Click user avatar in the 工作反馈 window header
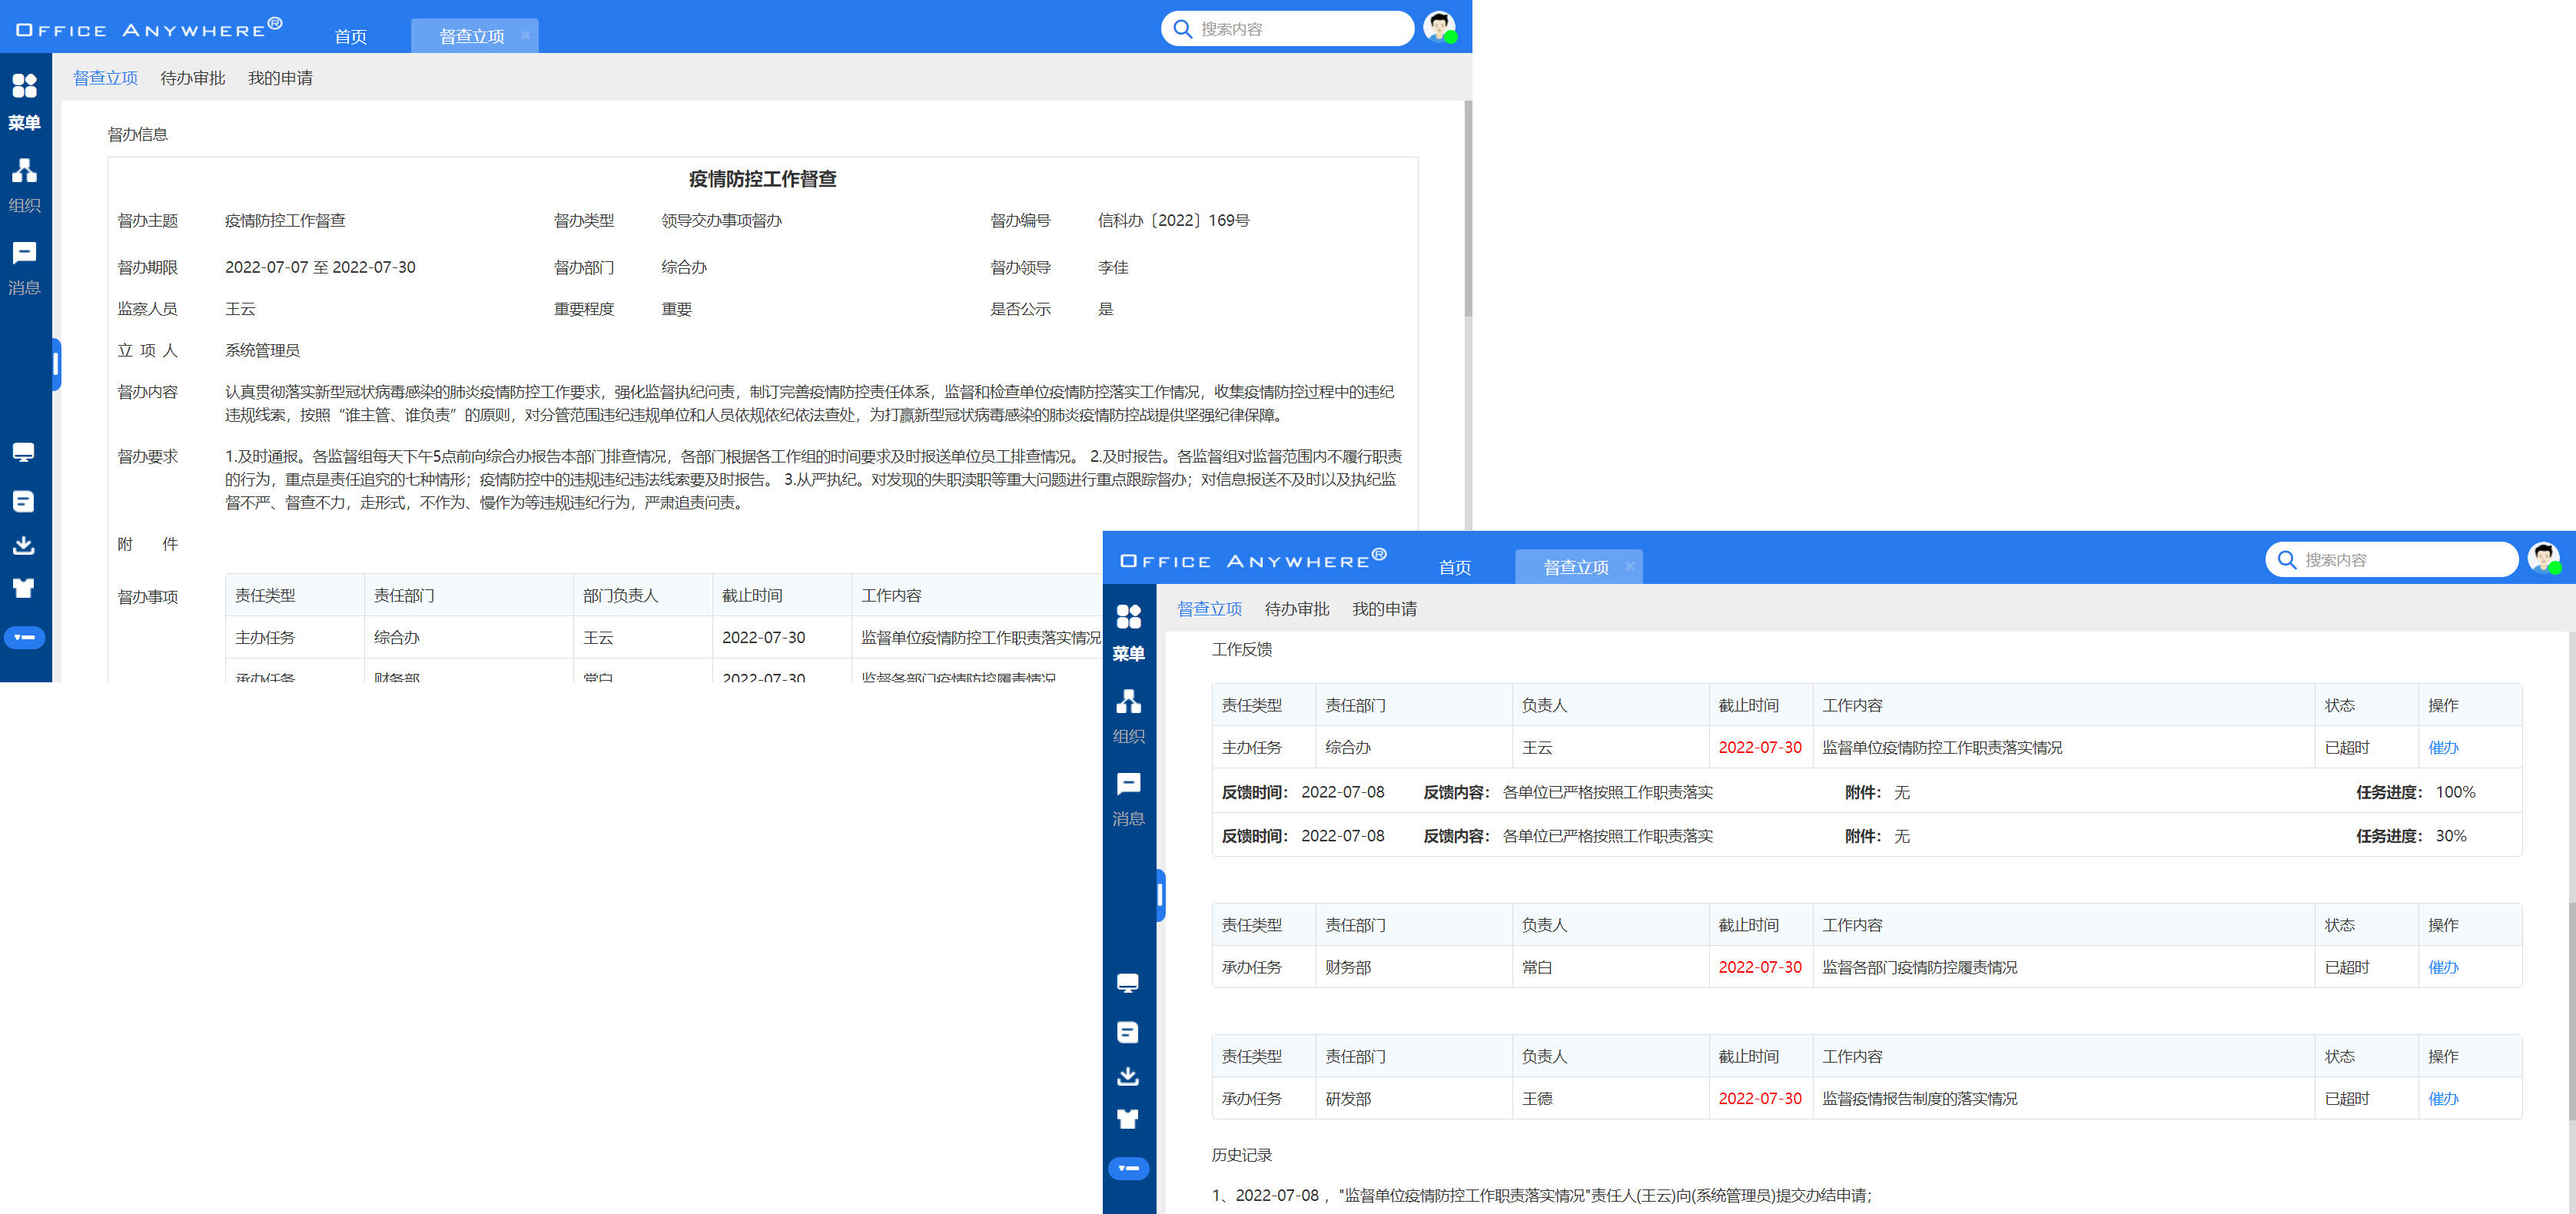Screen dimensions: 2576x1214 (x=2542, y=557)
